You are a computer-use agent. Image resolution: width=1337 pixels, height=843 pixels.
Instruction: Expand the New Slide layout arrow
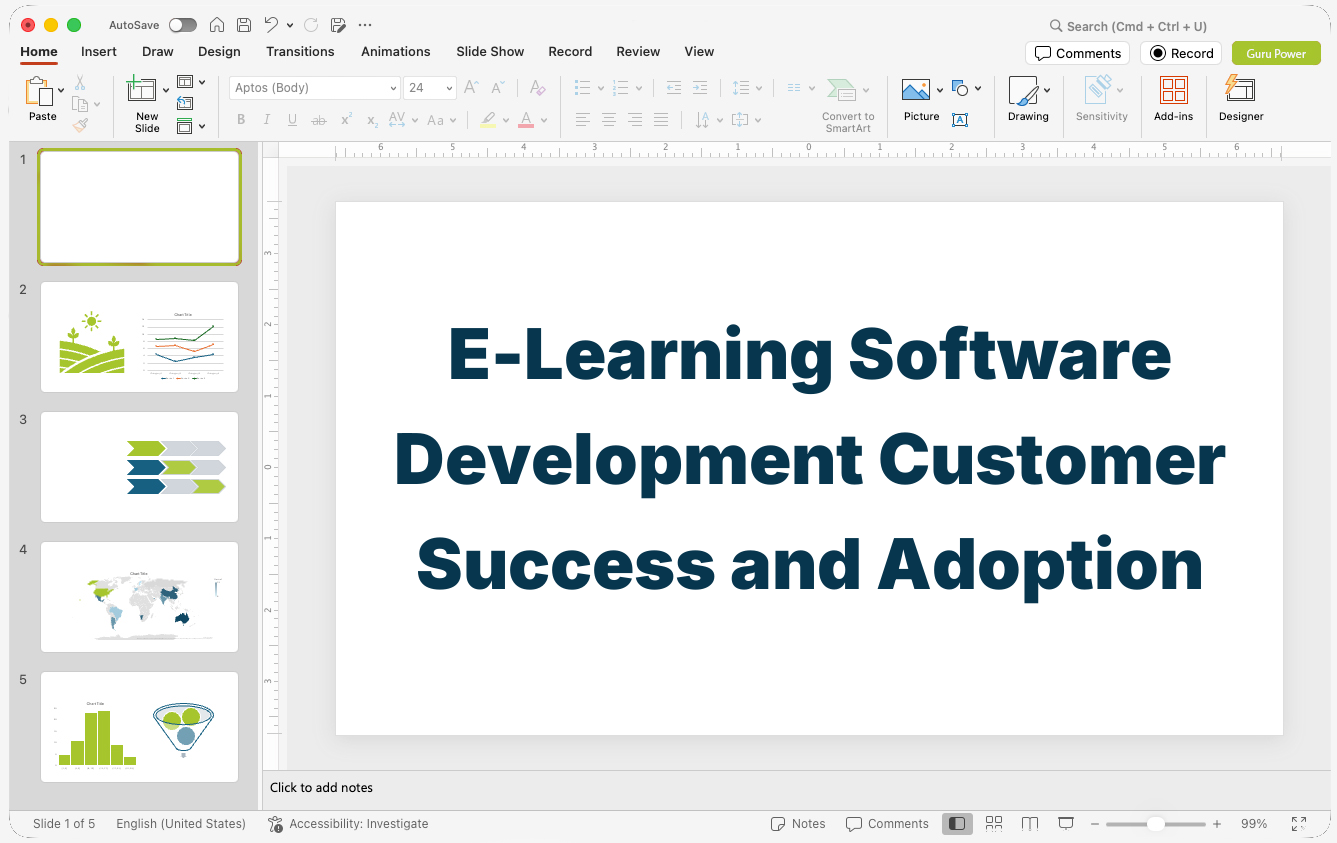pos(166,90)
